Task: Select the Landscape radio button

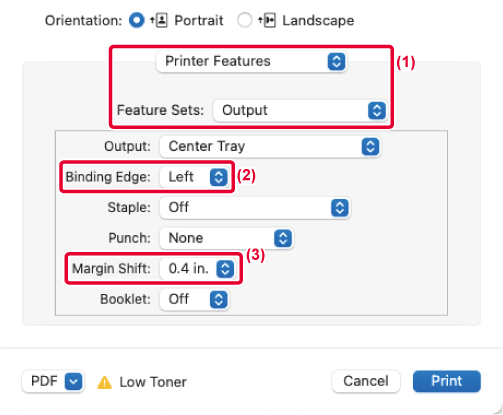Action: (x=244, y=20)
